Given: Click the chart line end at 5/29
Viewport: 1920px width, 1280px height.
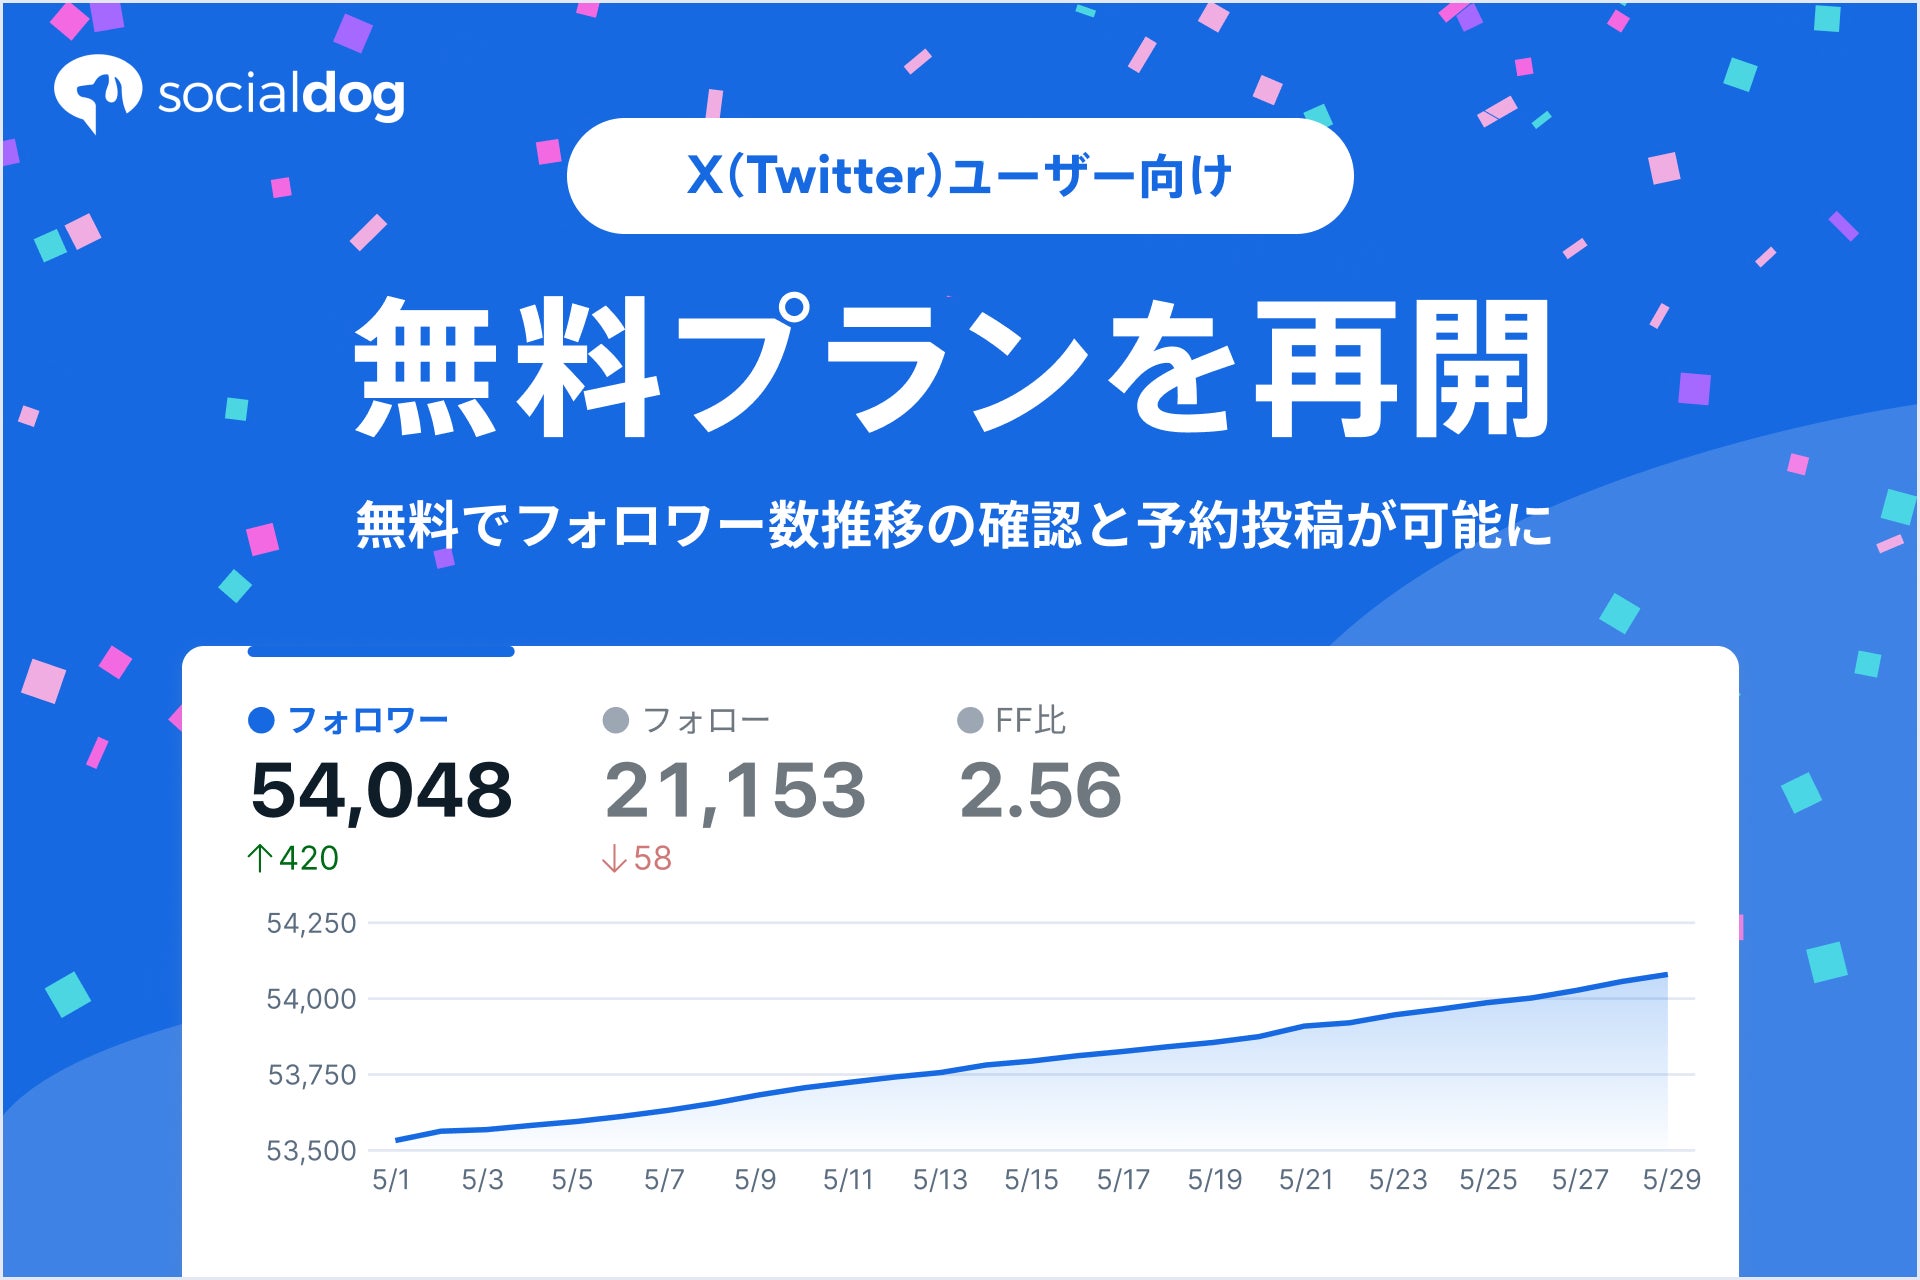Looking at the screenshot, I should [x=1665, y=974].
